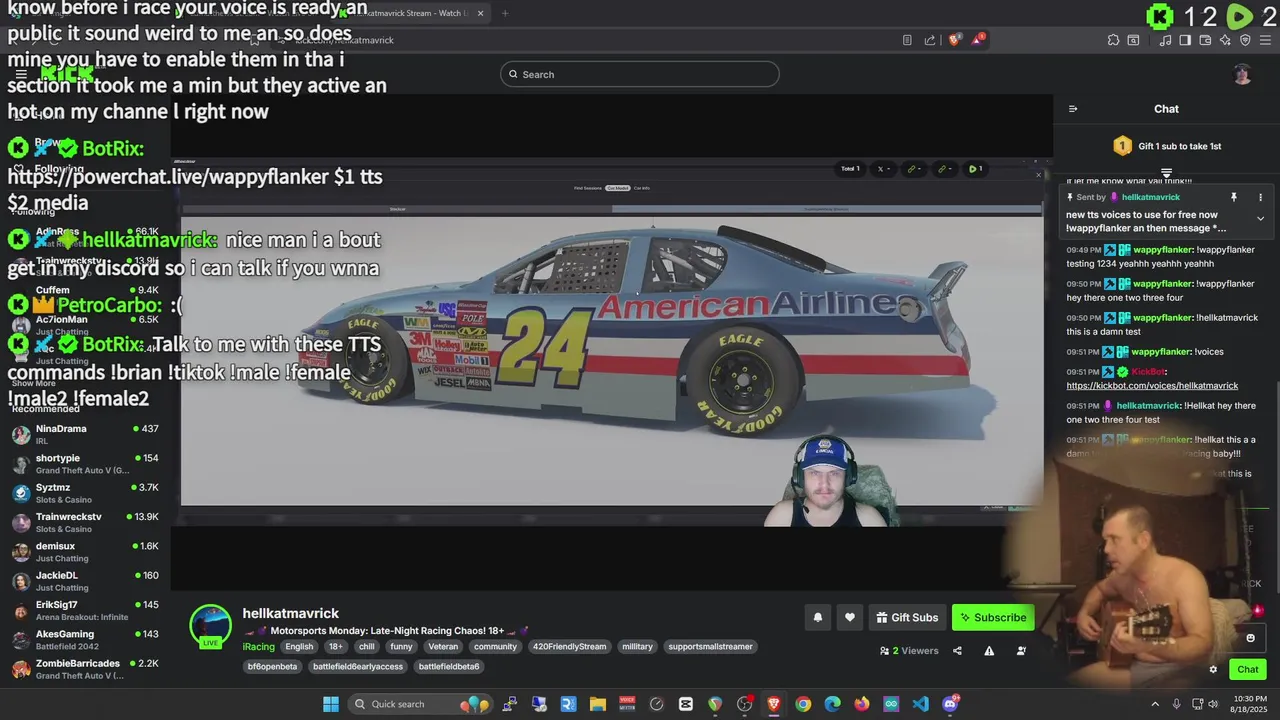Open Discord from the taskbar

(950, 704)
